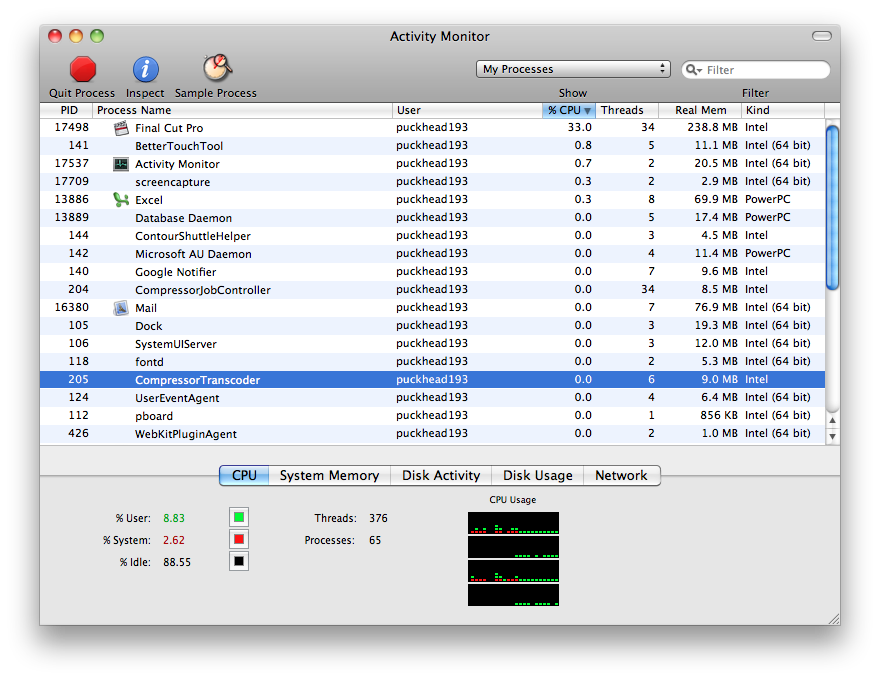Open the My Processes show dropdown
Viewport: 880px width, 680px height.
coord(573,69)
